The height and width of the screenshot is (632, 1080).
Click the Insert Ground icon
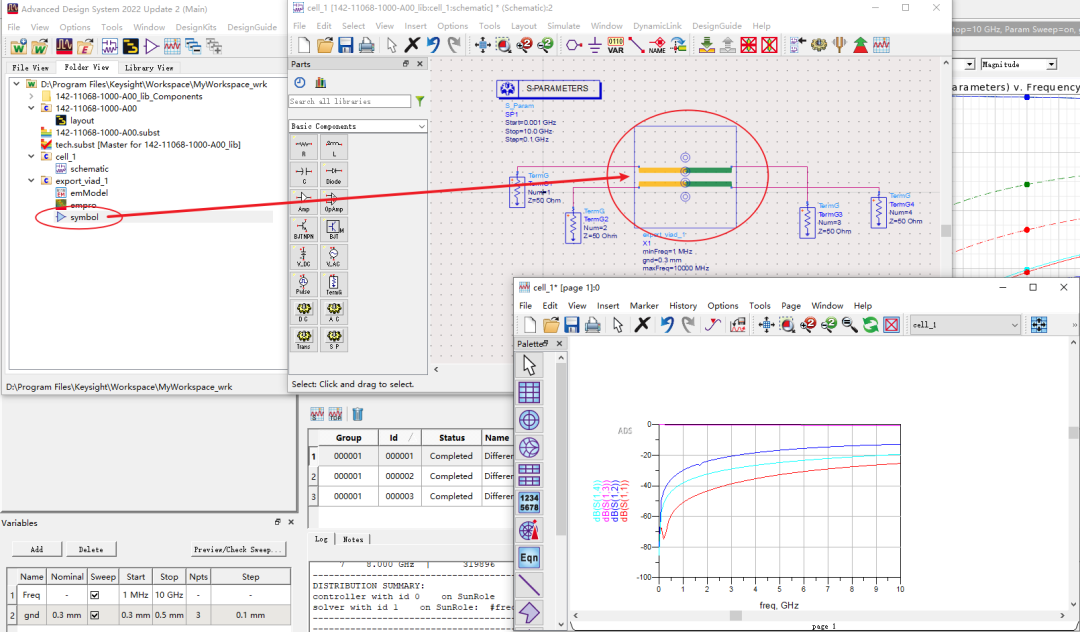pyautogui.click(x=595, y=45)
